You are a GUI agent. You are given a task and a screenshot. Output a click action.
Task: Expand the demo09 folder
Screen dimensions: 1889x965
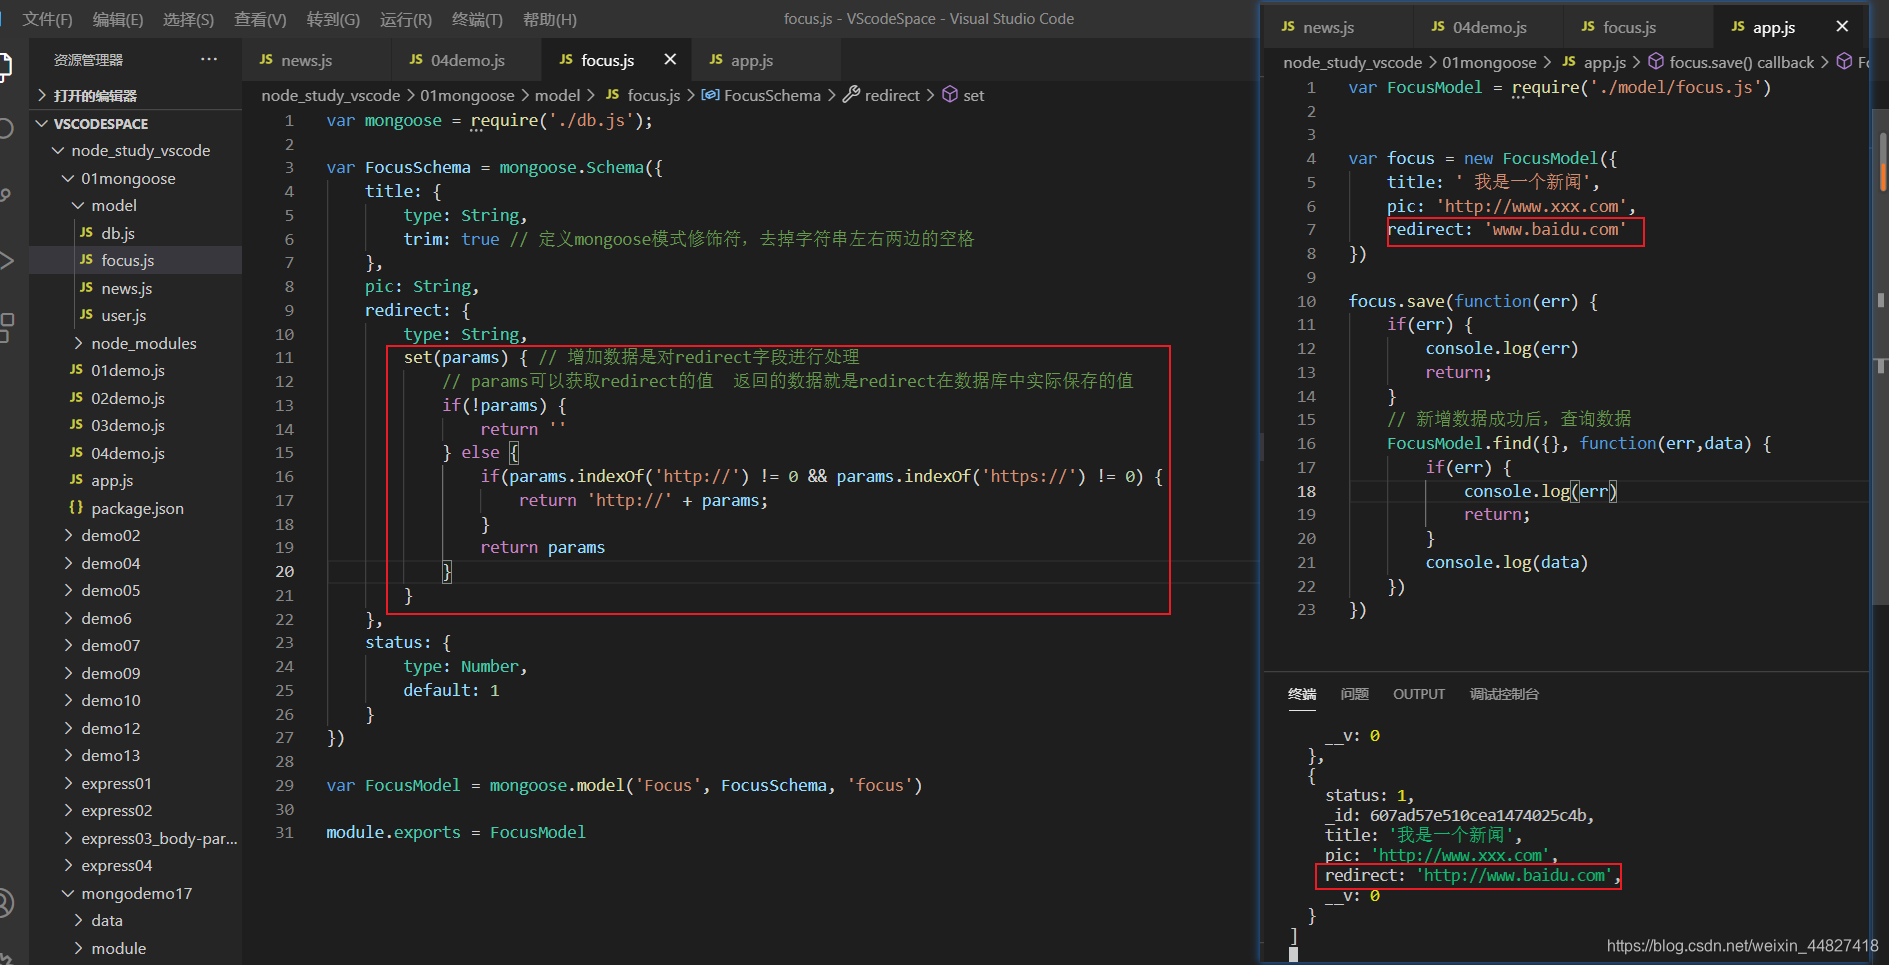point(136,673)
